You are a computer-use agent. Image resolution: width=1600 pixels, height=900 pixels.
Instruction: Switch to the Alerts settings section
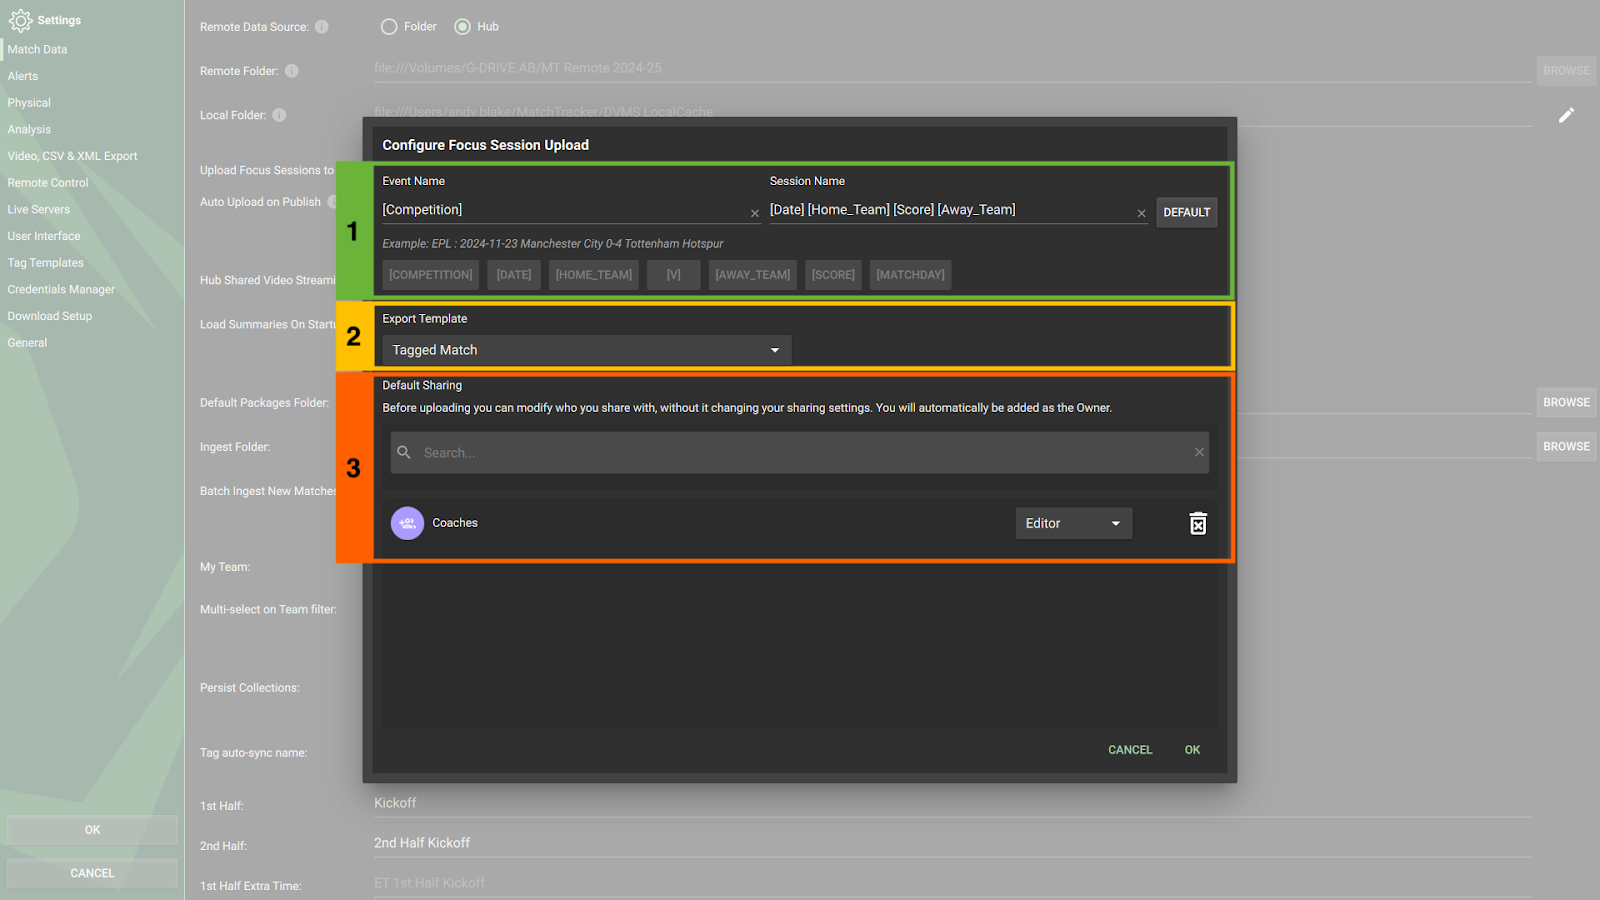[23, 75]
